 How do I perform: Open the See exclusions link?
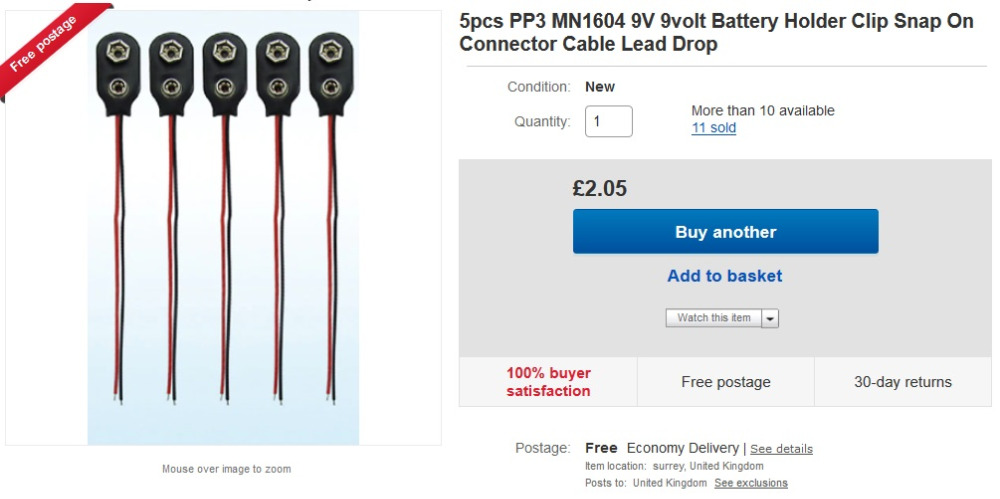click(750, 483)
